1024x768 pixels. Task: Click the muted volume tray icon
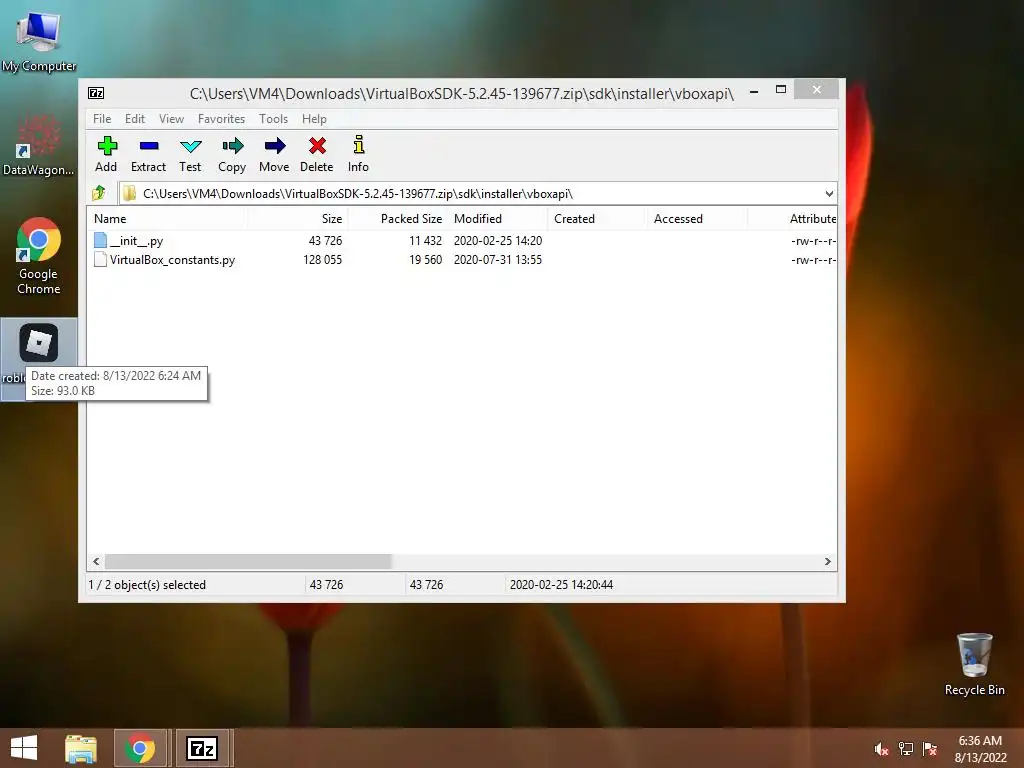(881, 749)
